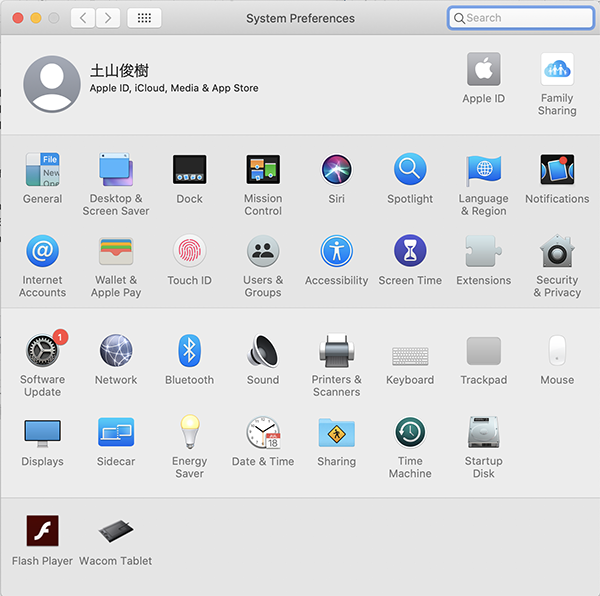Close the System Preferences window

click(18, 18)
